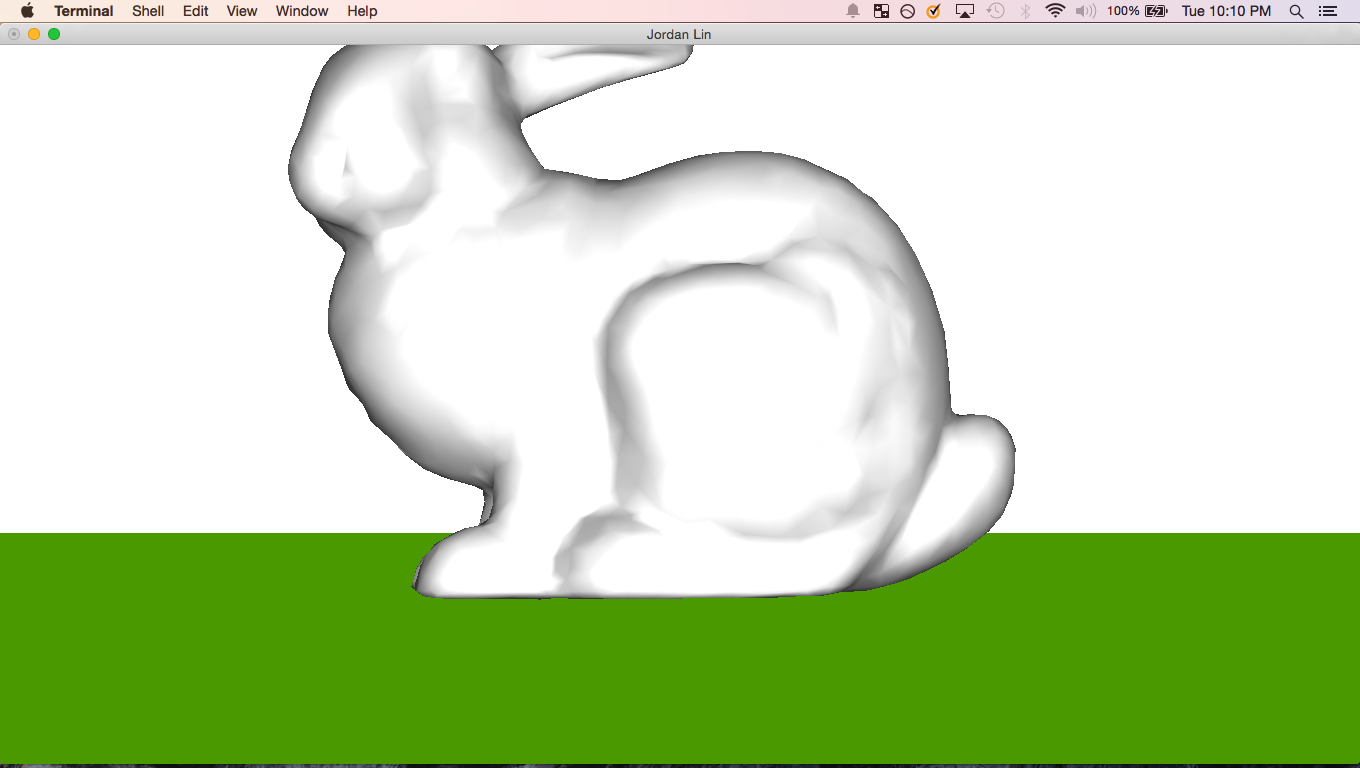
Task: Open the View menu
Action: point(242,11)
